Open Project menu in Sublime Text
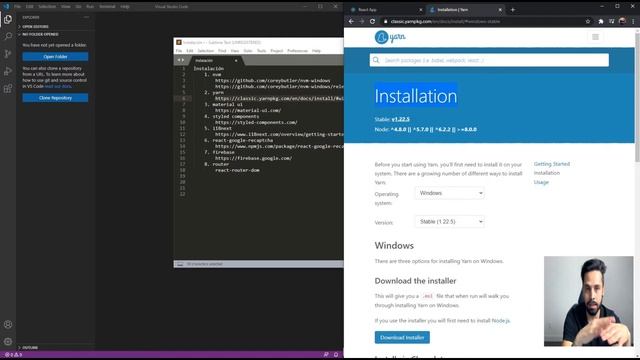This screenshot has width=640, height=360. (276, 51)
